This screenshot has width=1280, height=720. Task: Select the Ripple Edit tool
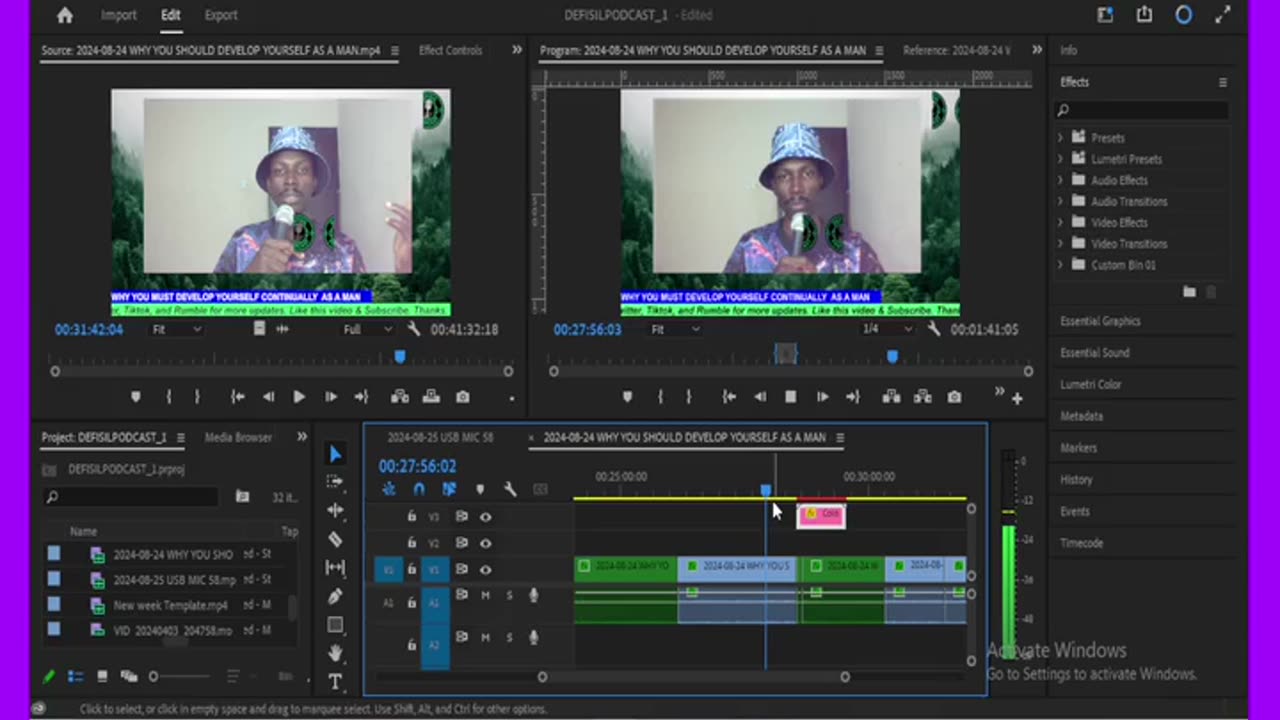pyautogui.click(x=335, y=510)
